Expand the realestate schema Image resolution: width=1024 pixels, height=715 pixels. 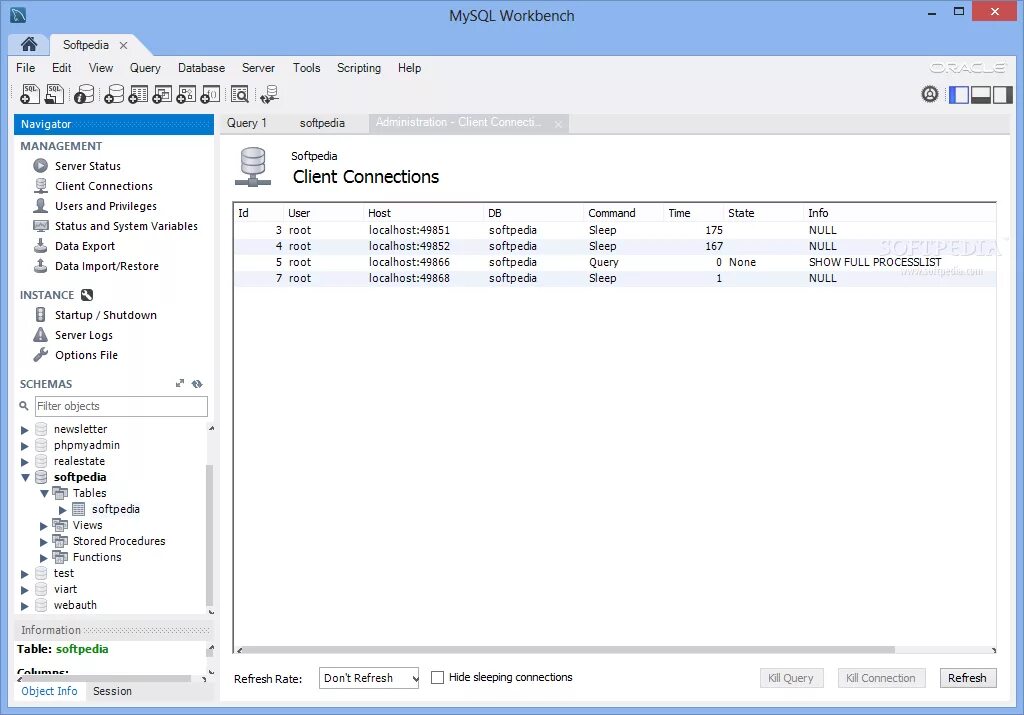pos(25,462)
